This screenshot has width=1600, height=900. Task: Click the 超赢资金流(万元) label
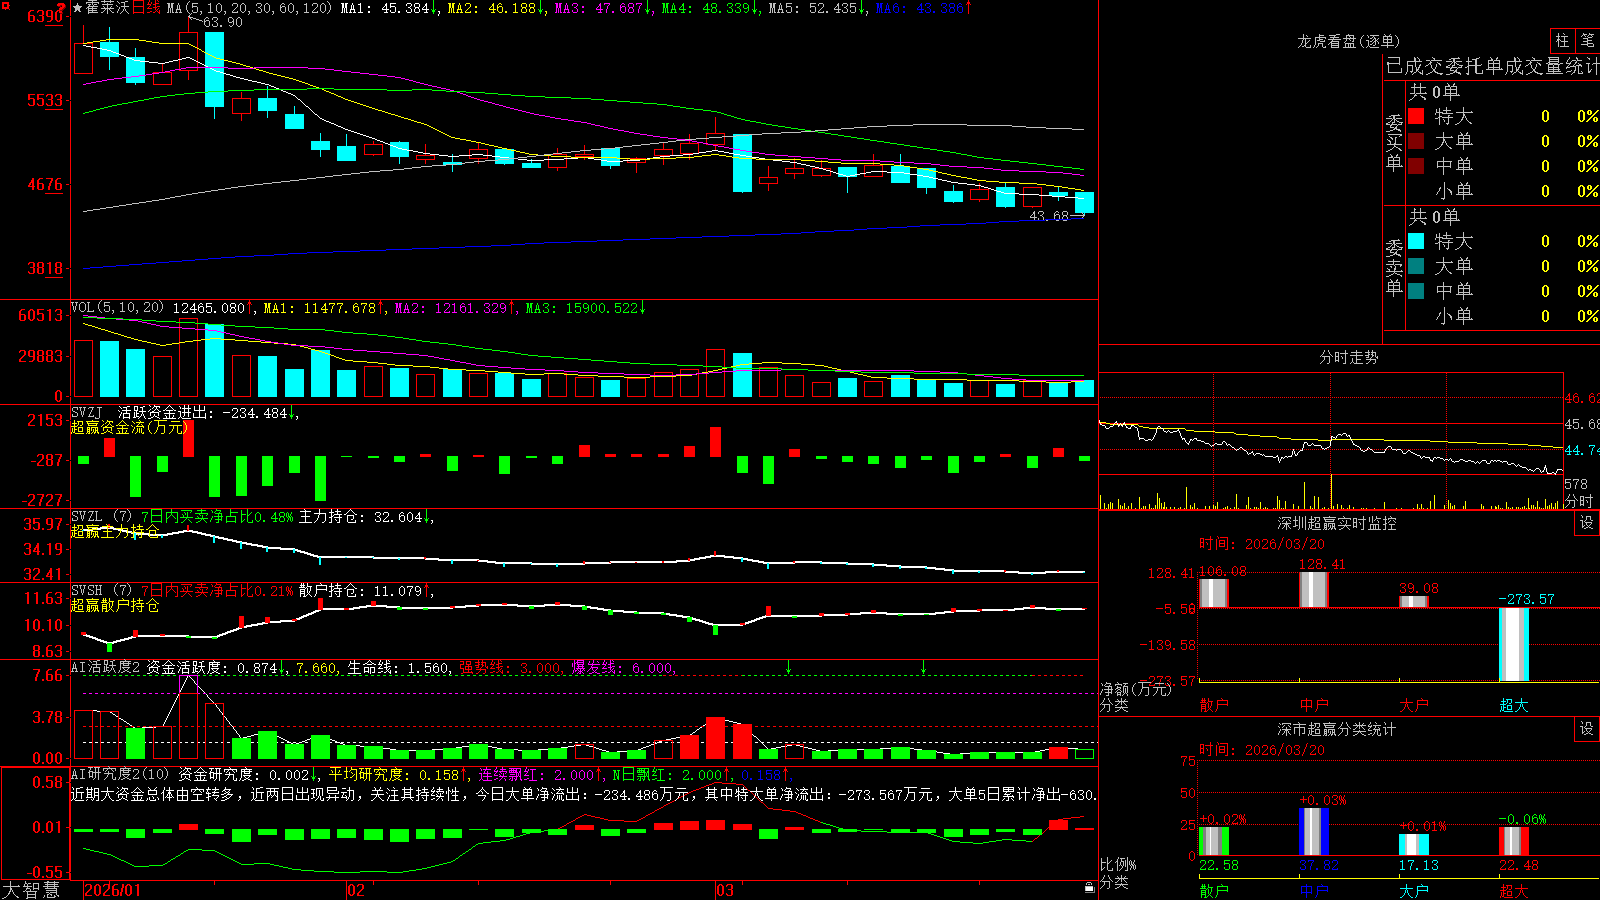(129, 427)
